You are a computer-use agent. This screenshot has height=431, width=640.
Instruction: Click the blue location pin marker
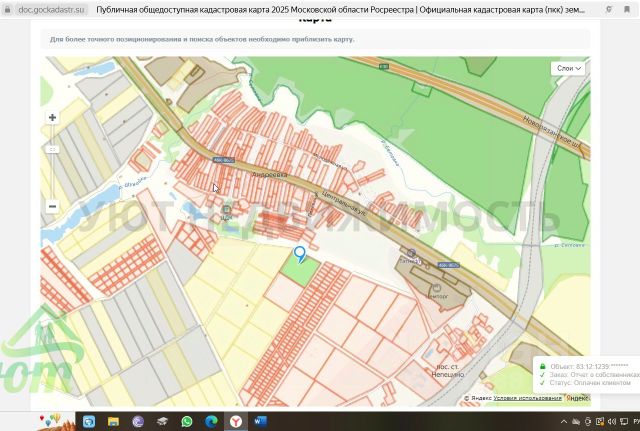[x=300, y=254]
